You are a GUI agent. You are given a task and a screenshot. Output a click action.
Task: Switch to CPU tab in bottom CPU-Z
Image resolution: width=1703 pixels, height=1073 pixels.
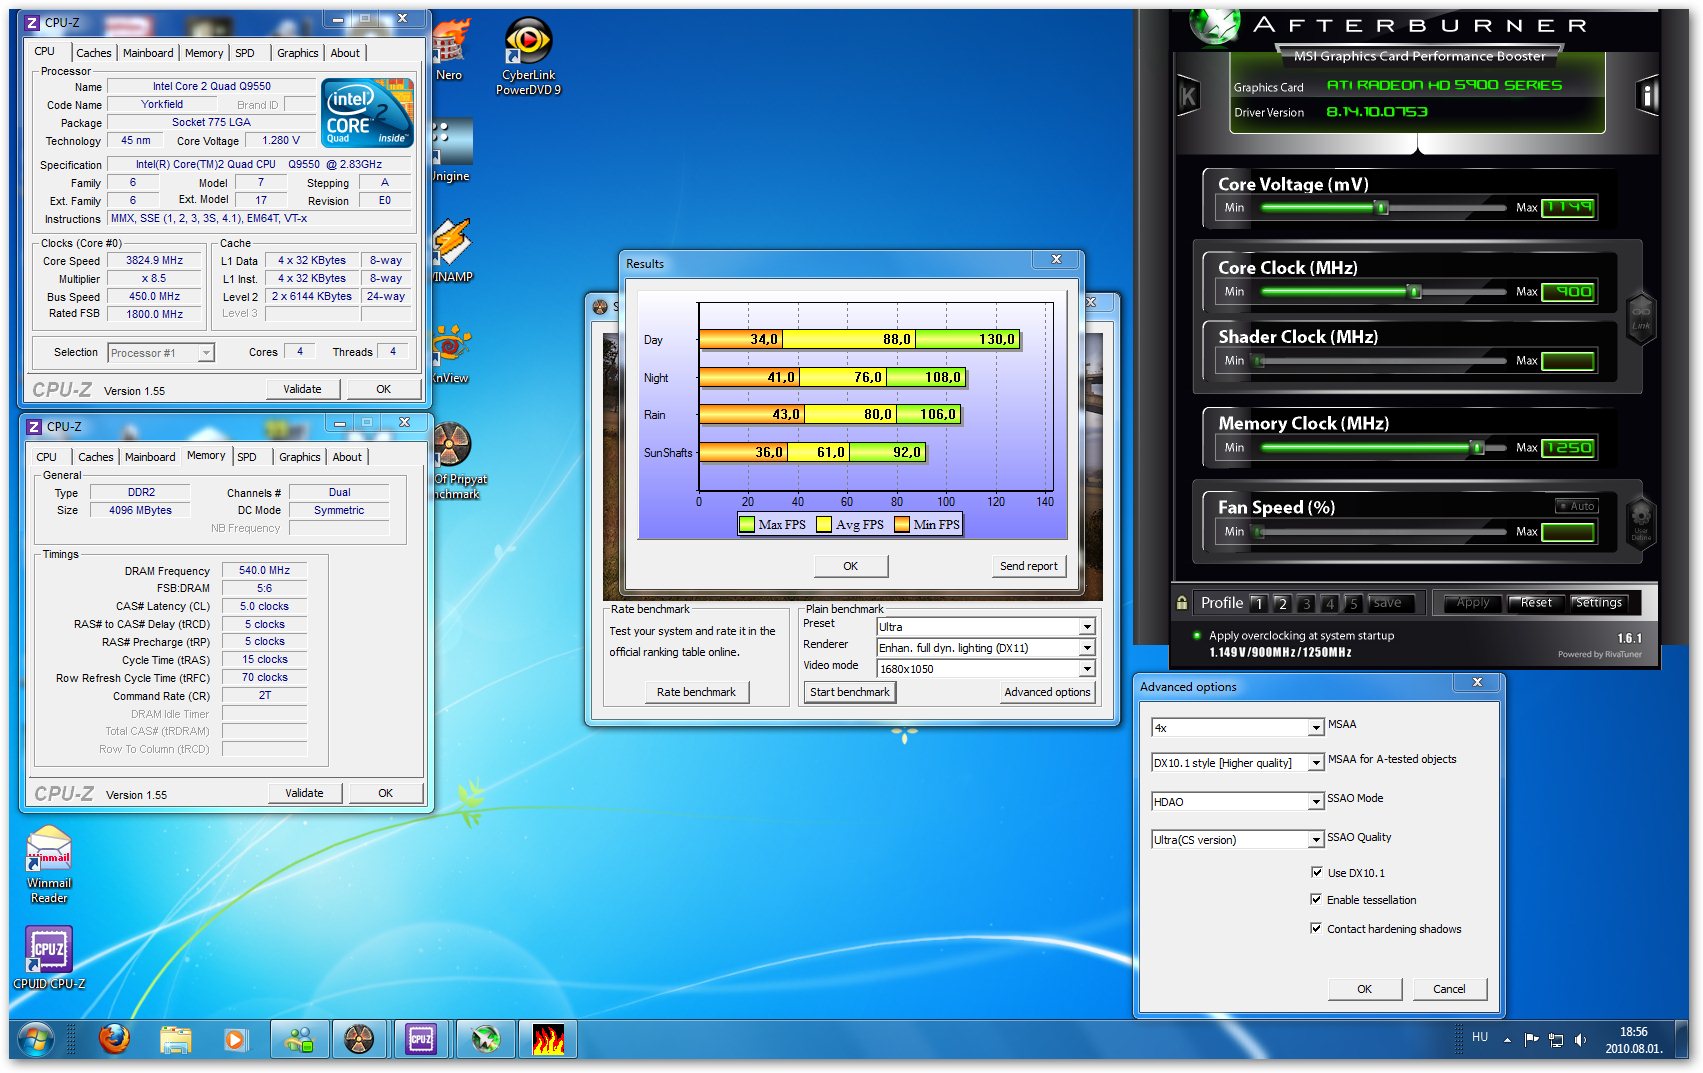(x=47, y=457)
